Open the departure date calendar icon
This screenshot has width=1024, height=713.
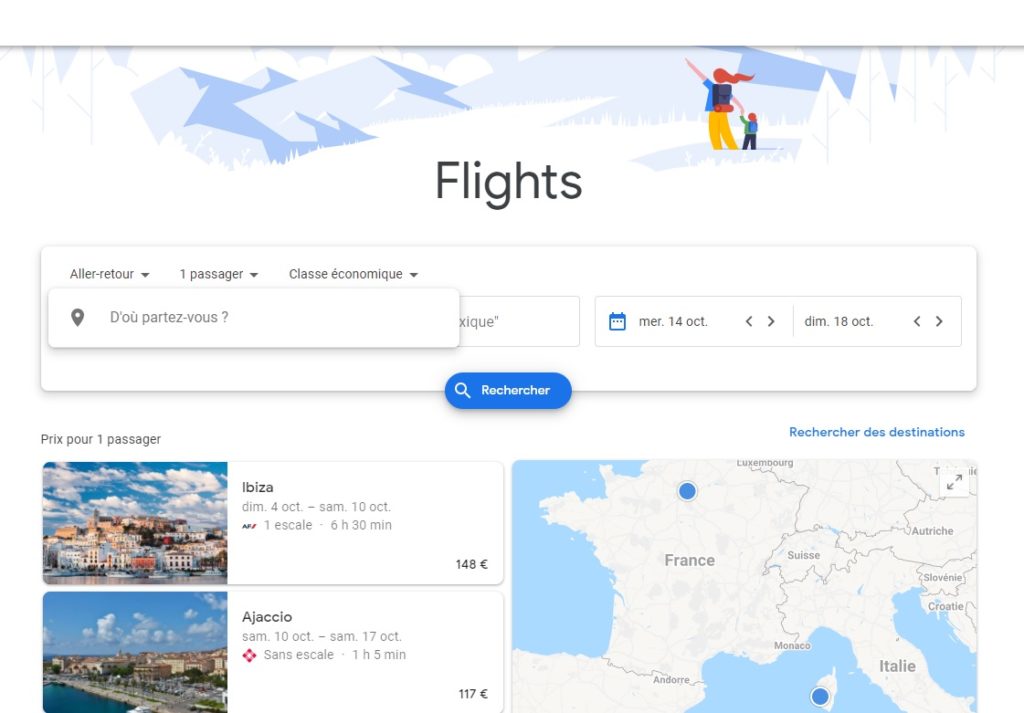620,321
